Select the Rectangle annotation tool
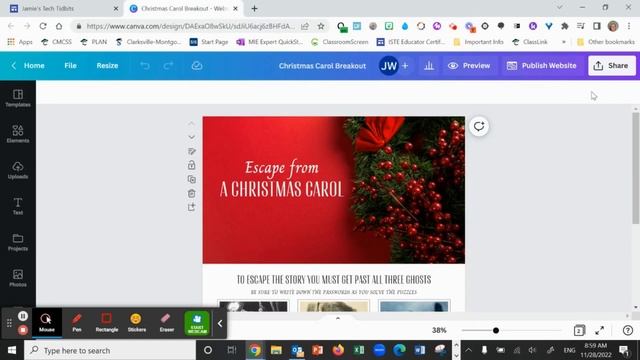640x360 pixels. (107, 322)
